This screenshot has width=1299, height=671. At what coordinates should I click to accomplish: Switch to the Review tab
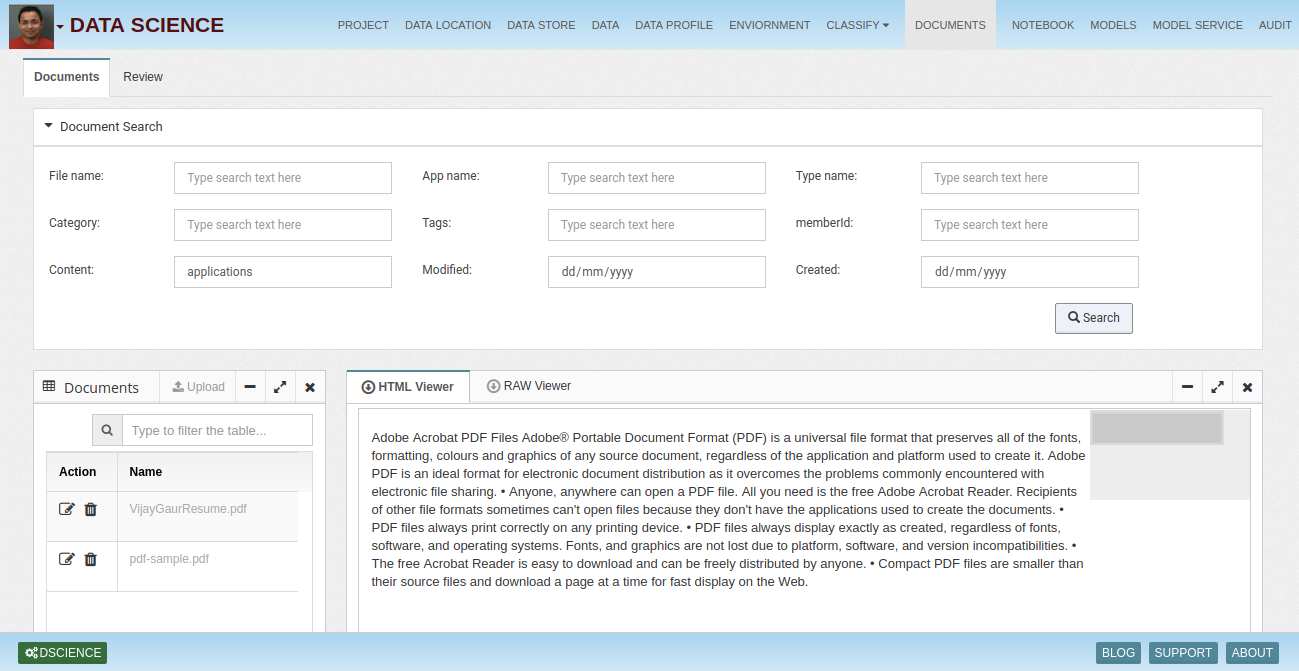tap(143, 77)
